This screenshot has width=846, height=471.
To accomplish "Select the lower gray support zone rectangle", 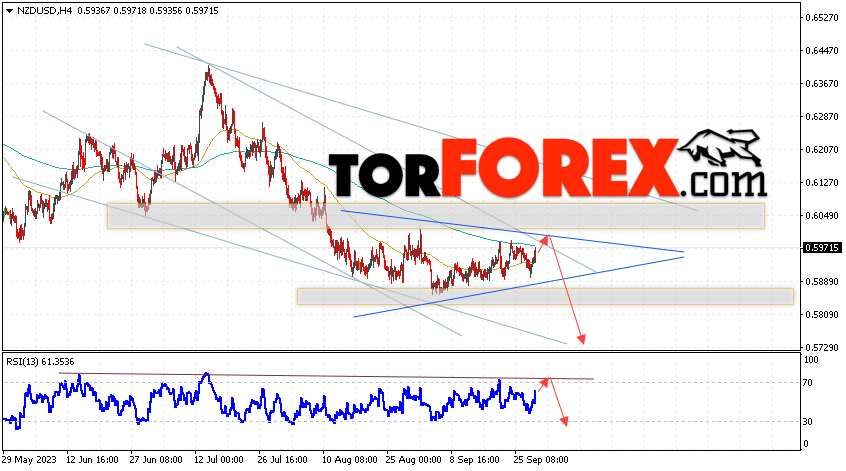I will (545, 296).
